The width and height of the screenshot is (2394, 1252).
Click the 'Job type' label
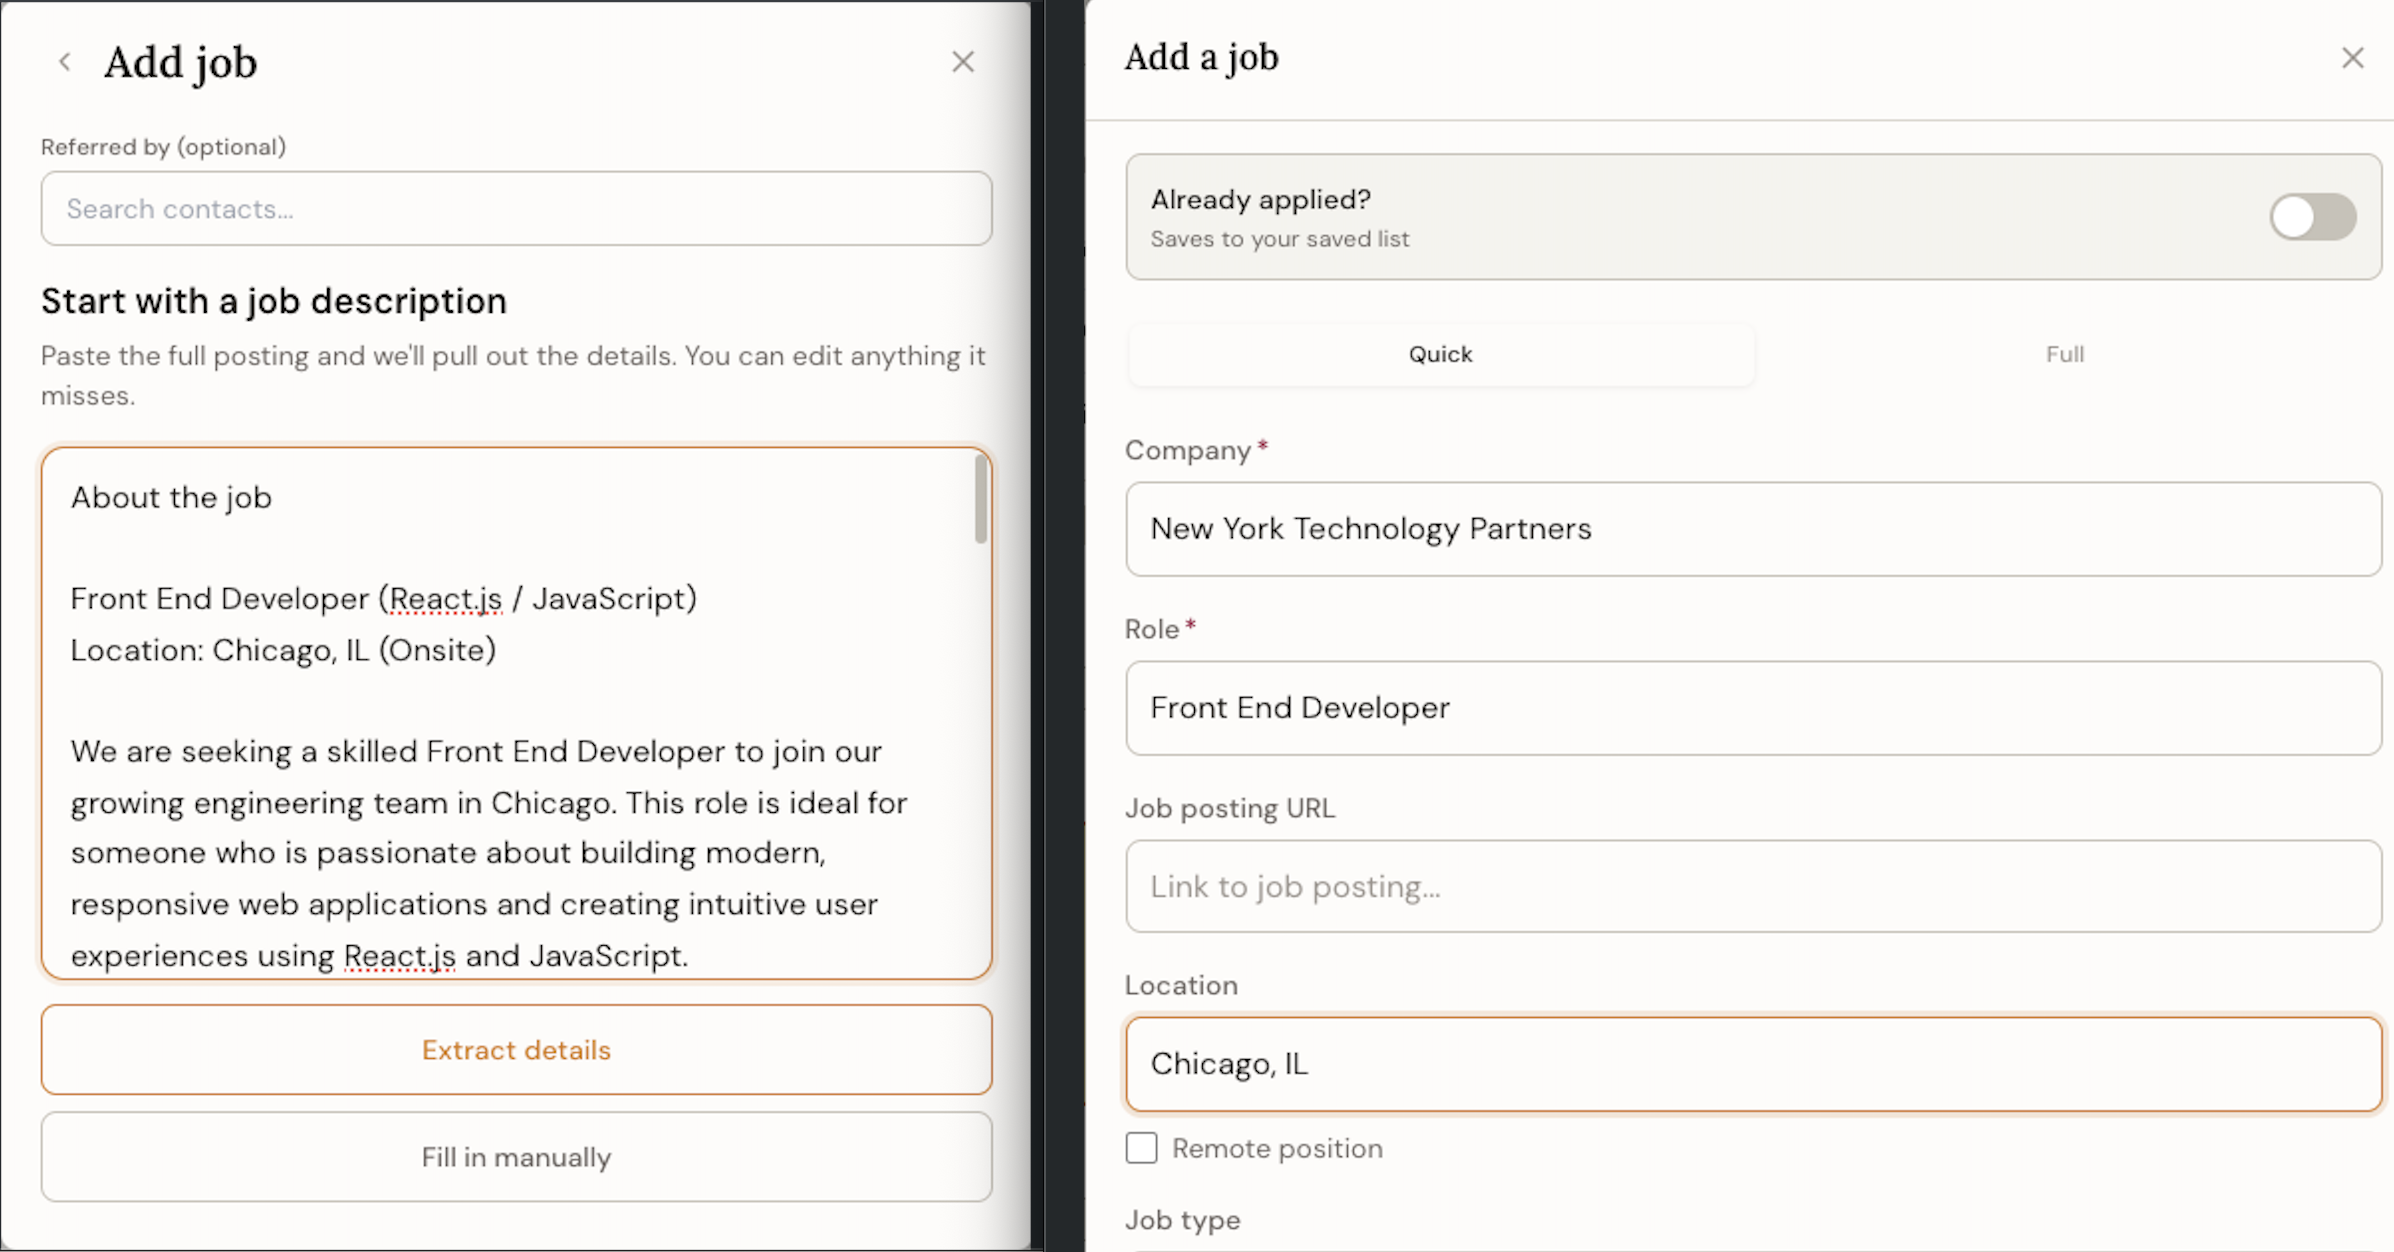pyautogui.click(x=1183, y=1220)
